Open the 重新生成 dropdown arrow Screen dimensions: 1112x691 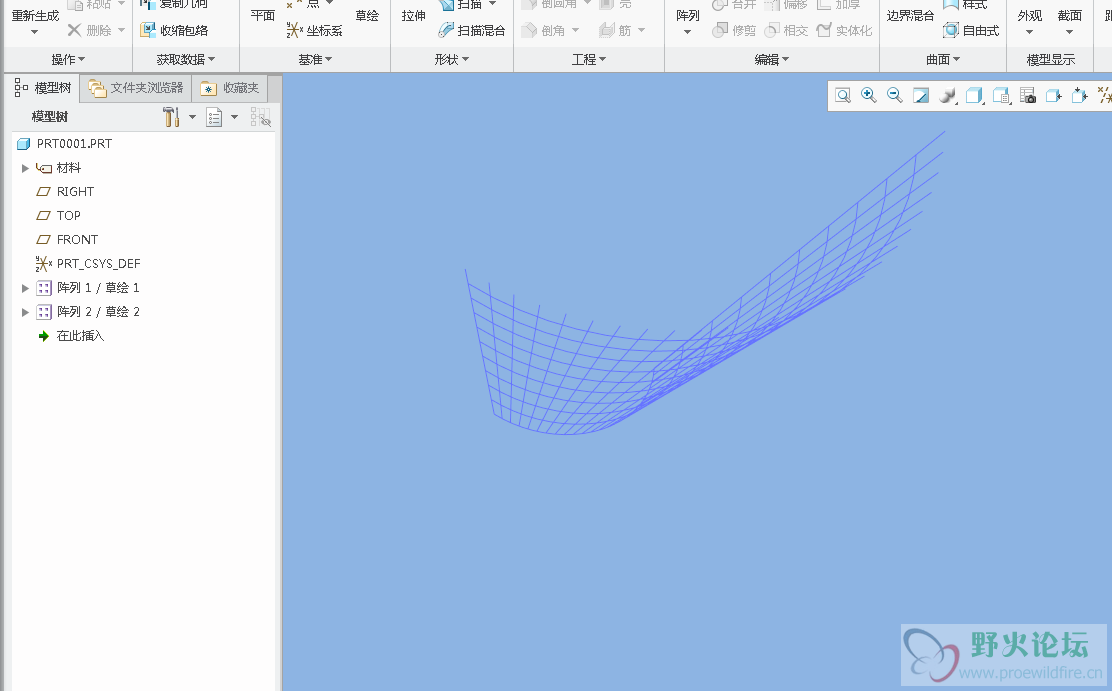pyautogui.click(x=35, y=33)
